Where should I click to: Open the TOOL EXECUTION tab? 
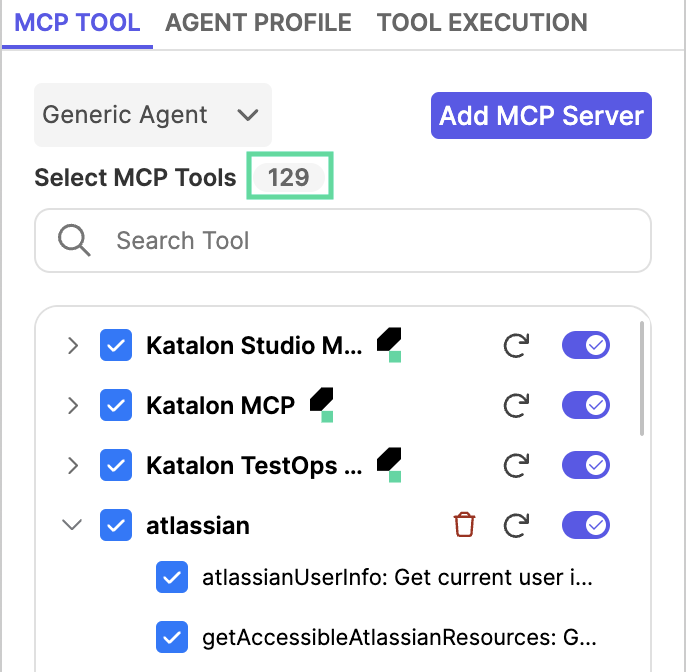(x=482, y=23)
